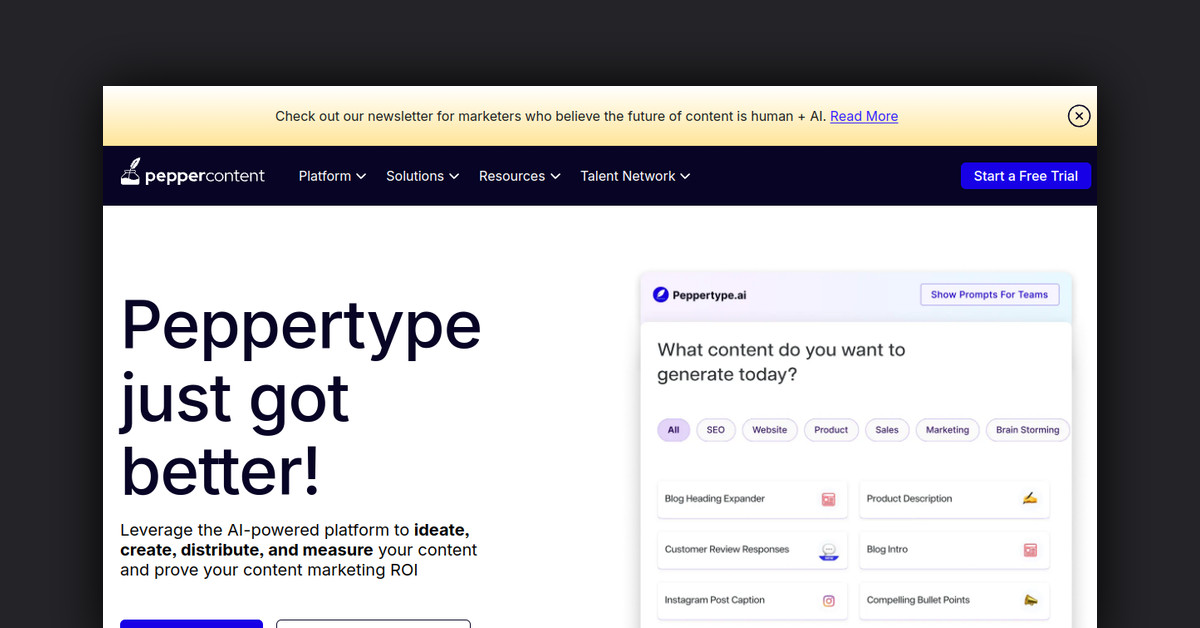The width and height of the screenshot is (1200, 628).
Task: Click the Instagram Post Caption icon
Action: (x=828, y=600)
